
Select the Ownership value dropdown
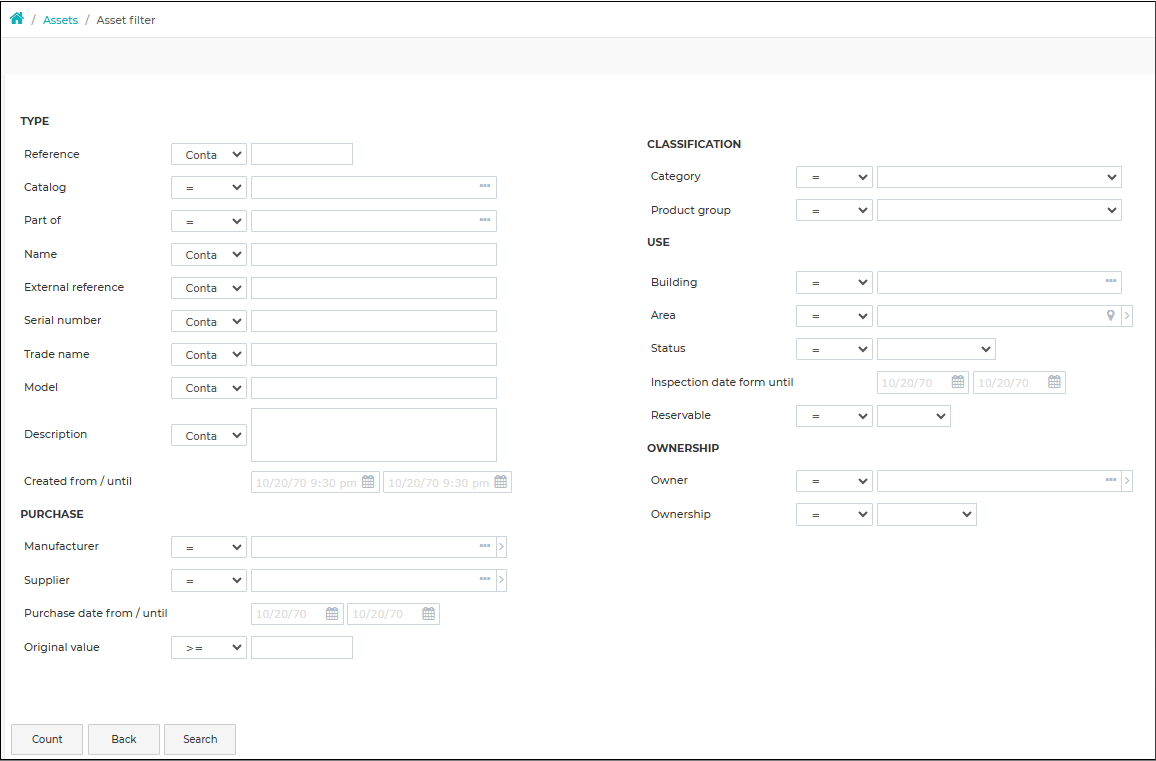pos(927,515)
